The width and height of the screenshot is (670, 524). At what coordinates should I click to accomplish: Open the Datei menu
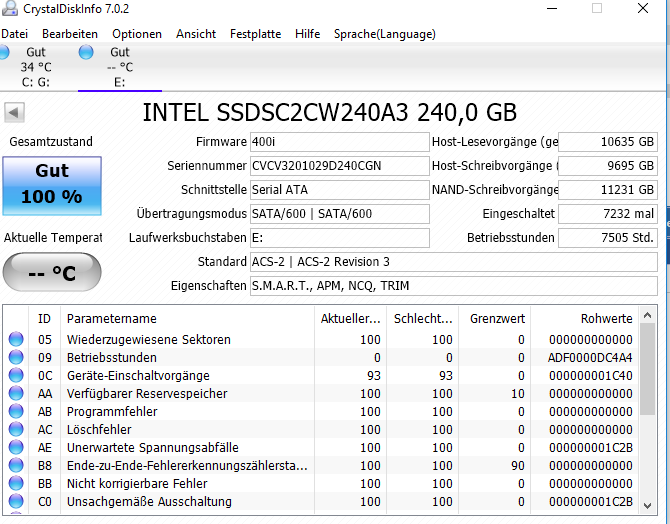[x=14, y=34]
